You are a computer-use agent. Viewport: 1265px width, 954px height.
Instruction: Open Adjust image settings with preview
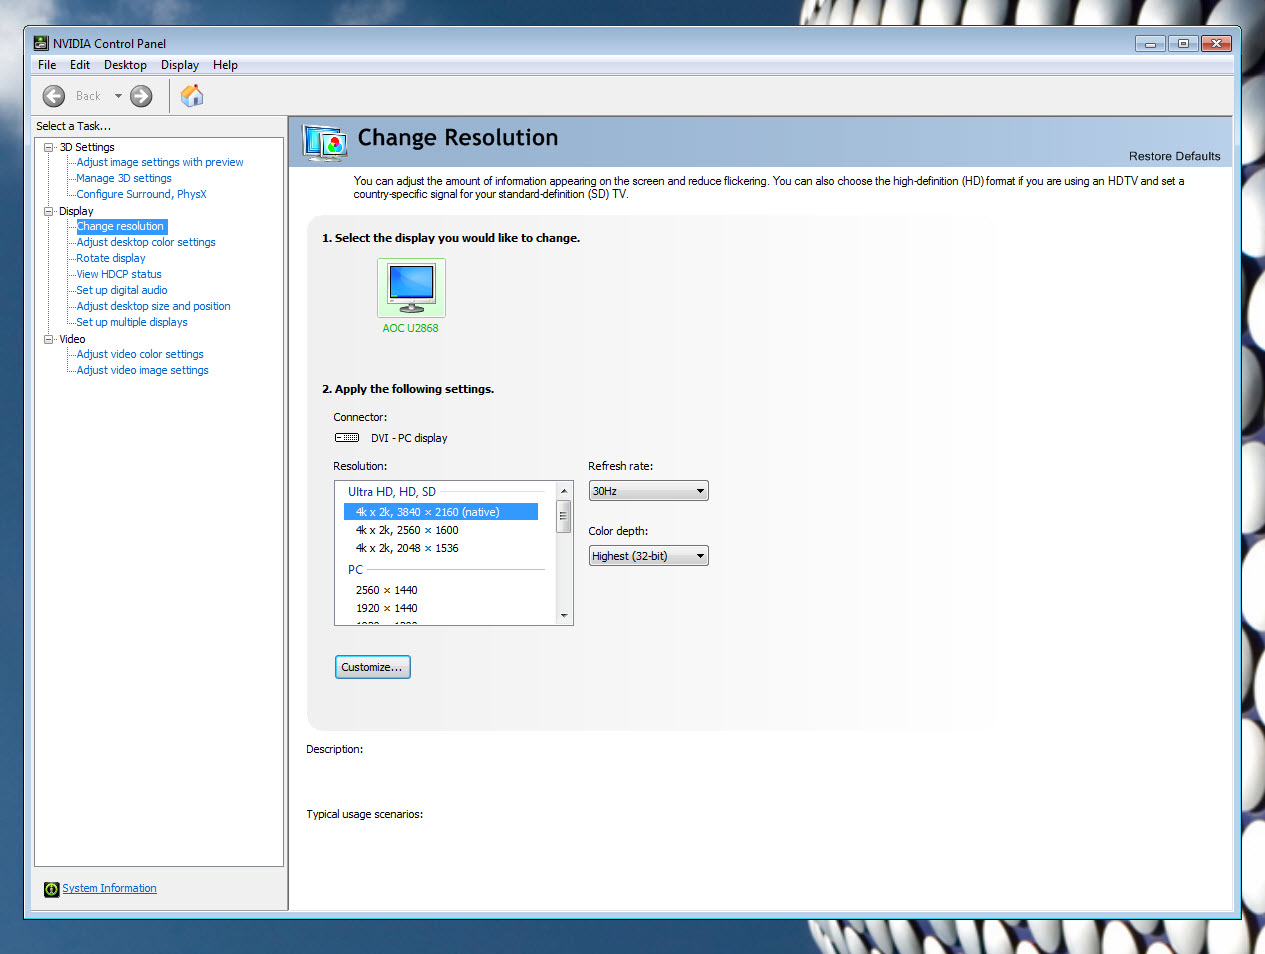click(x=160, y=162)
